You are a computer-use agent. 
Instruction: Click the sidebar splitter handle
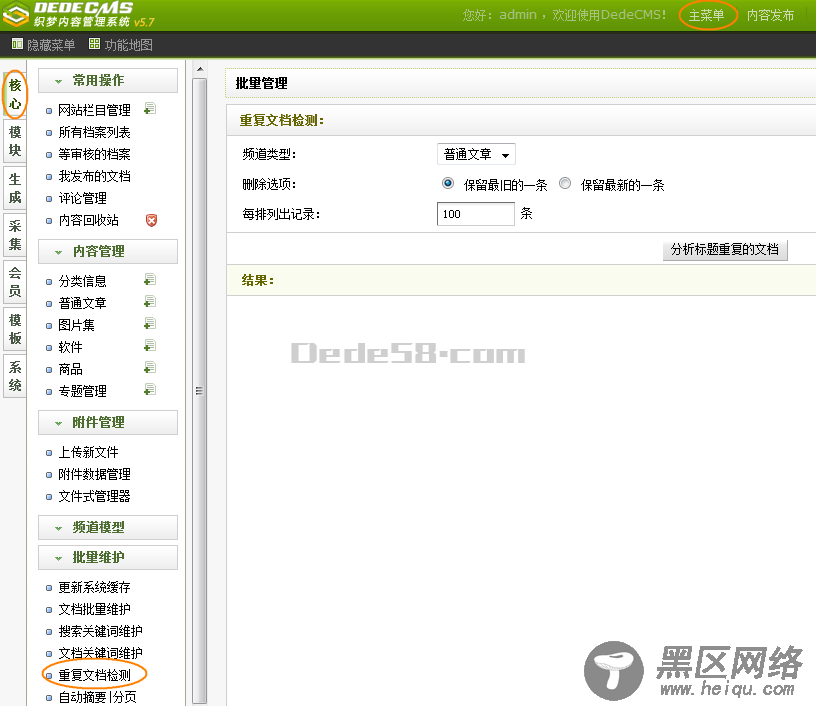click(199, 391)
